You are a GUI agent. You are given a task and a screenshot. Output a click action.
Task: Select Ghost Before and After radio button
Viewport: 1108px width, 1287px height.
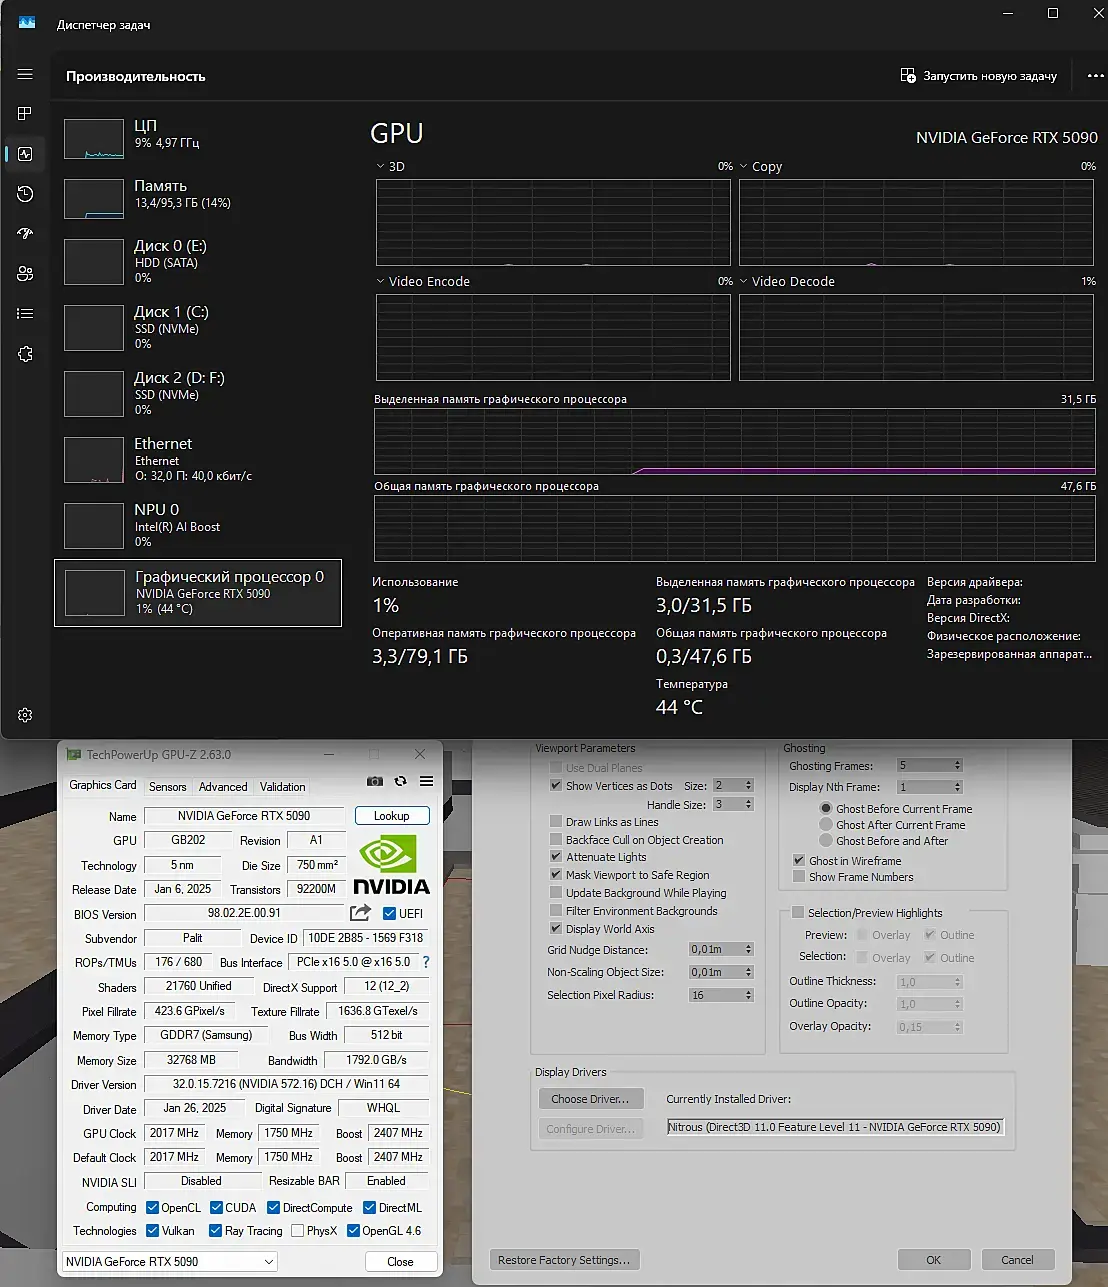point(826,841)
